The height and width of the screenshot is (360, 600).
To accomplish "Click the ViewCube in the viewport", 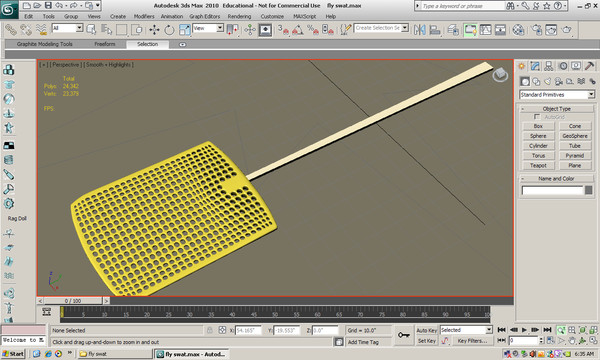I will point(500,74).
